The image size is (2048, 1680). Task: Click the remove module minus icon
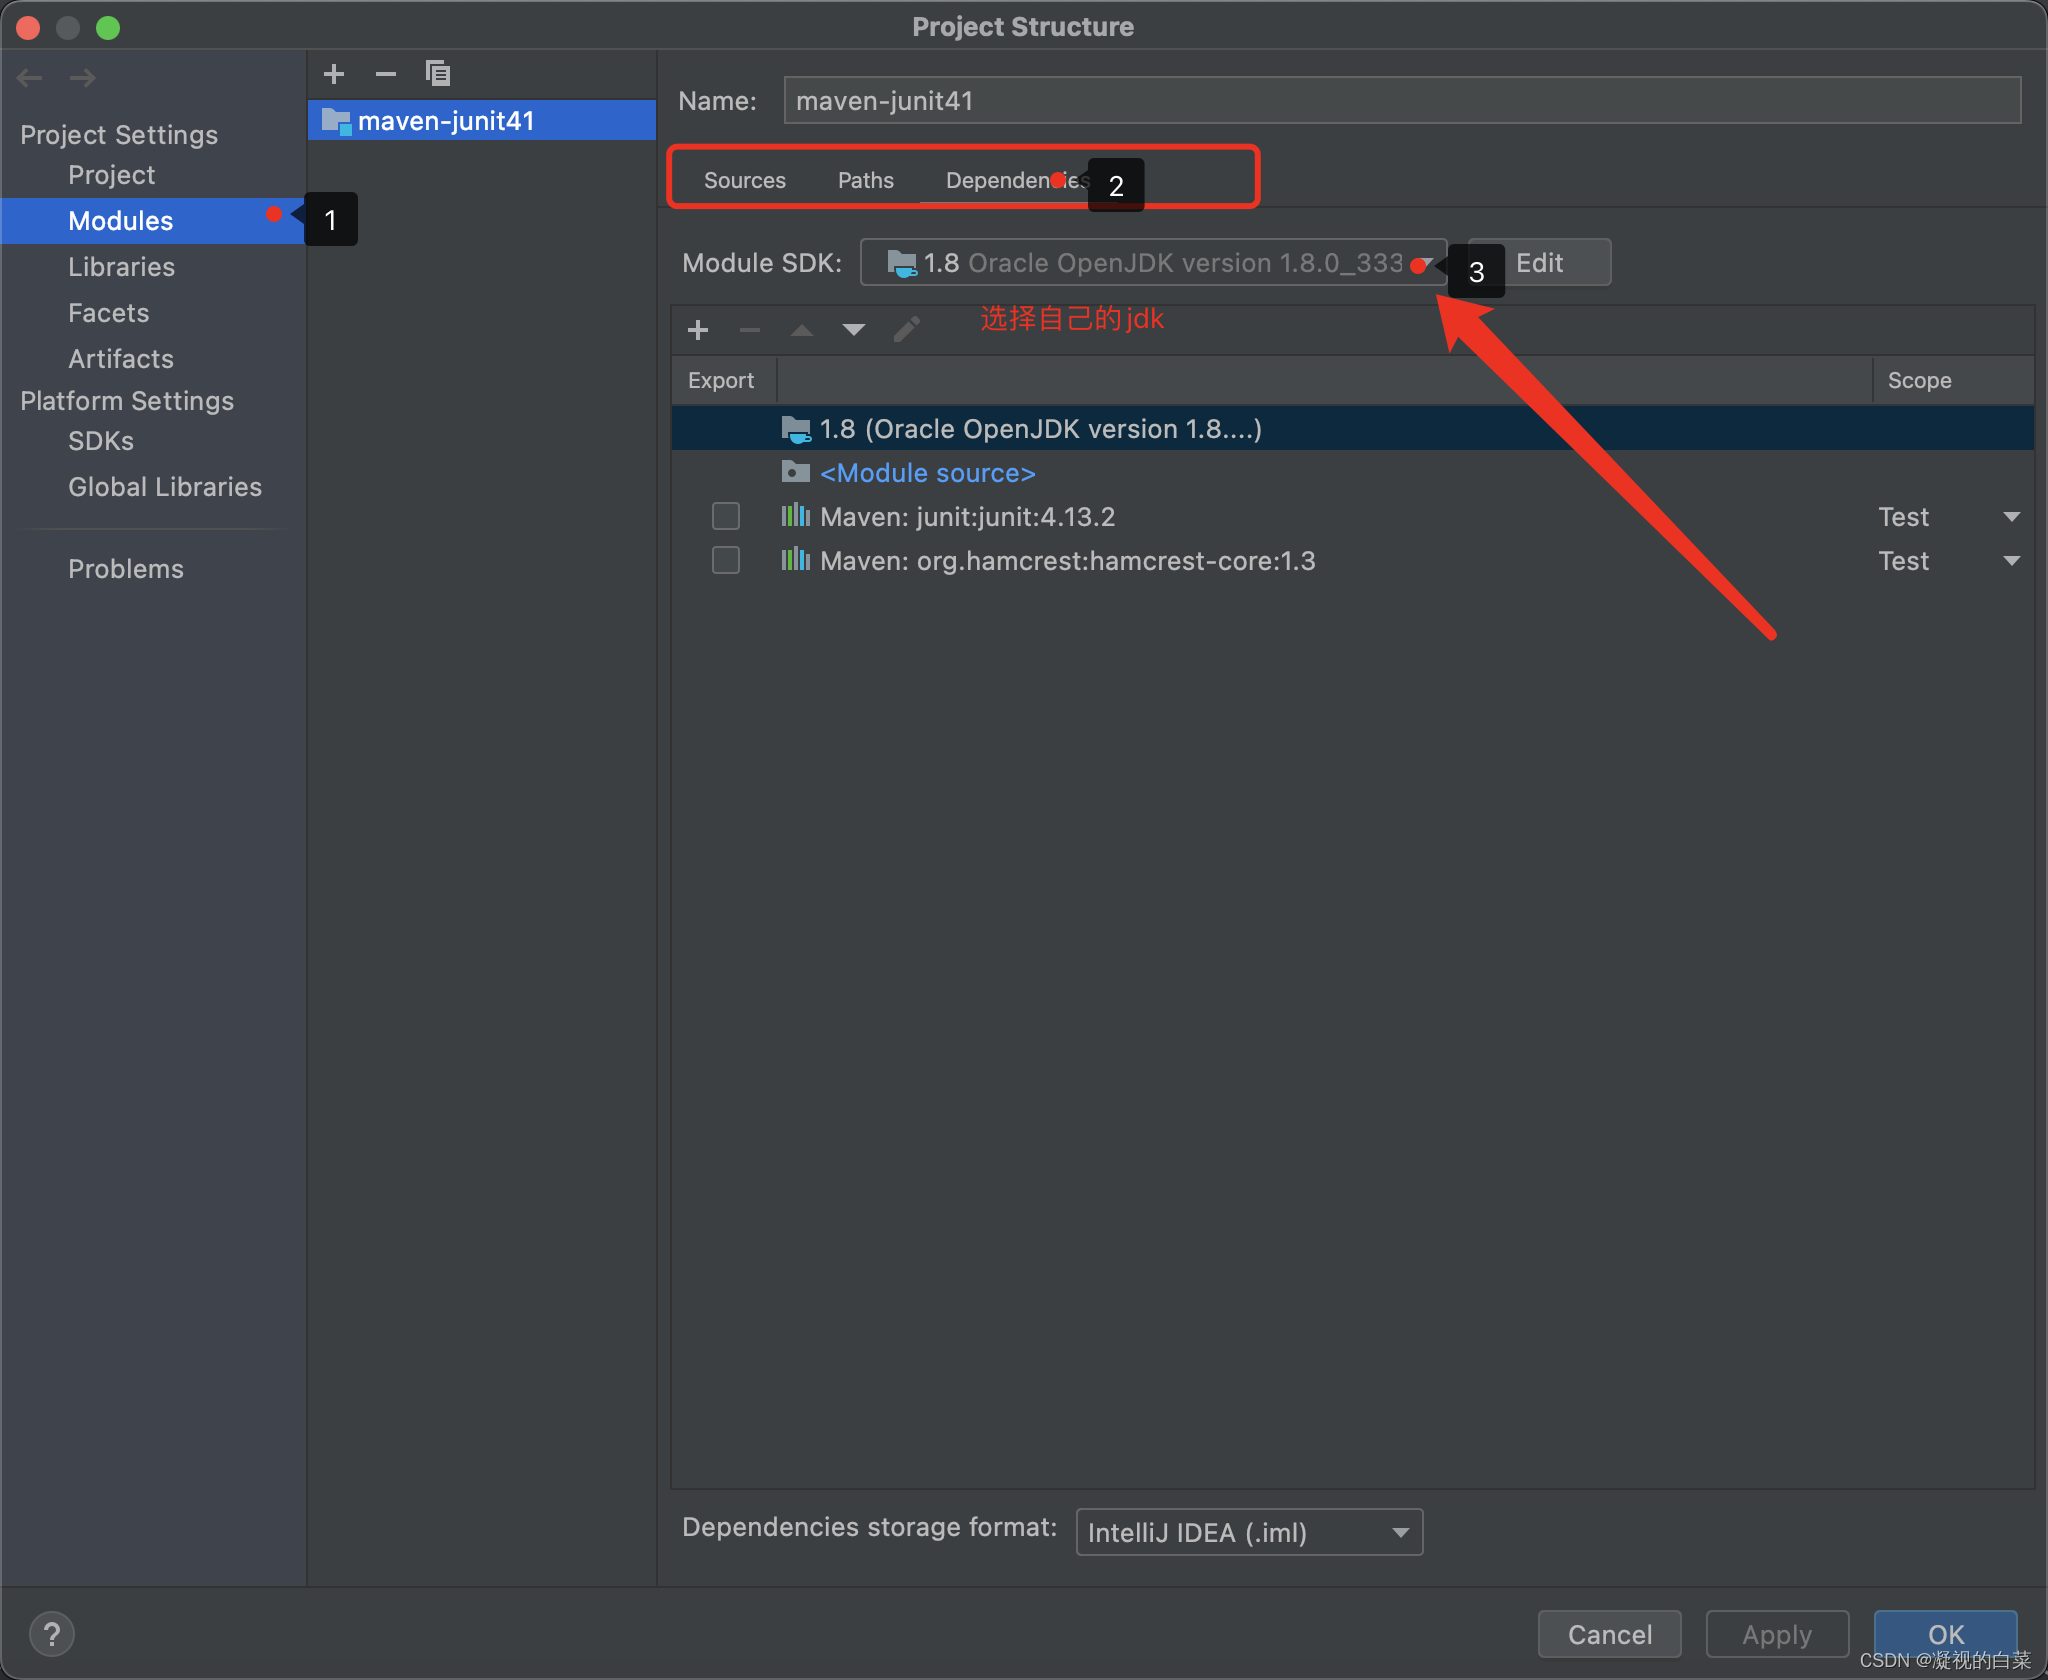386,73
